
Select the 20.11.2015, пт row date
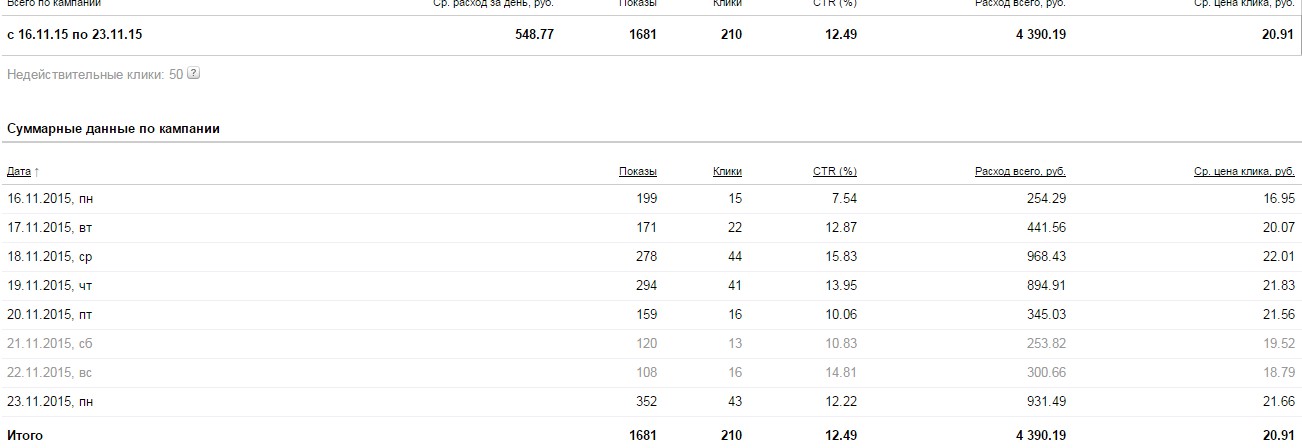(x=50, y=315)
